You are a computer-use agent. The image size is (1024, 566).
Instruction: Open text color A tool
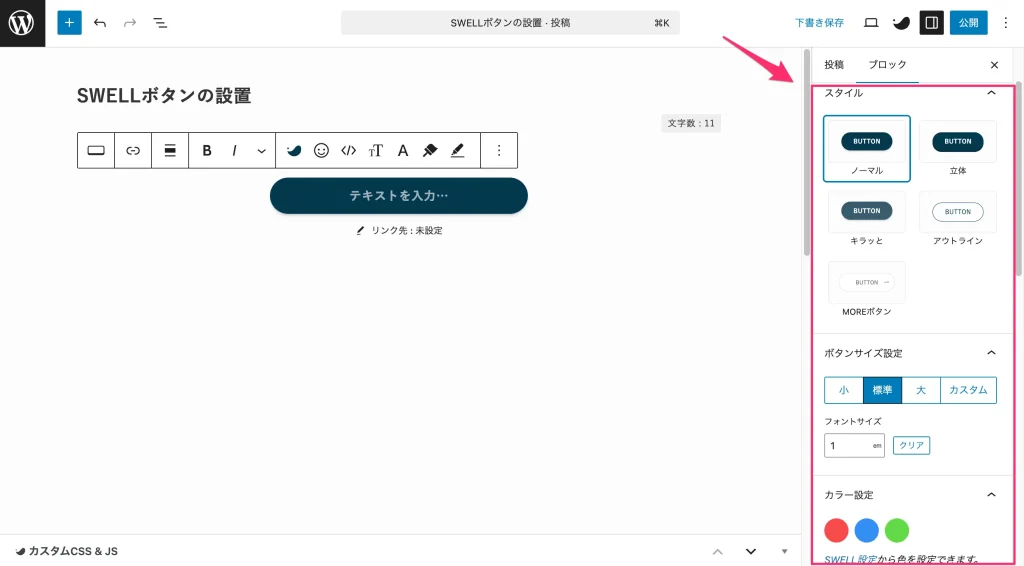(403, 151)
